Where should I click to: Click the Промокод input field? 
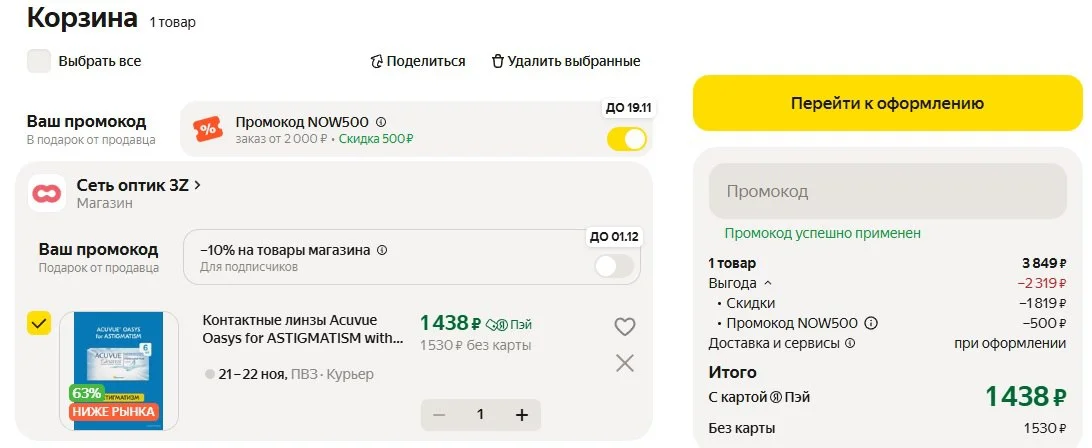[887, 191]
